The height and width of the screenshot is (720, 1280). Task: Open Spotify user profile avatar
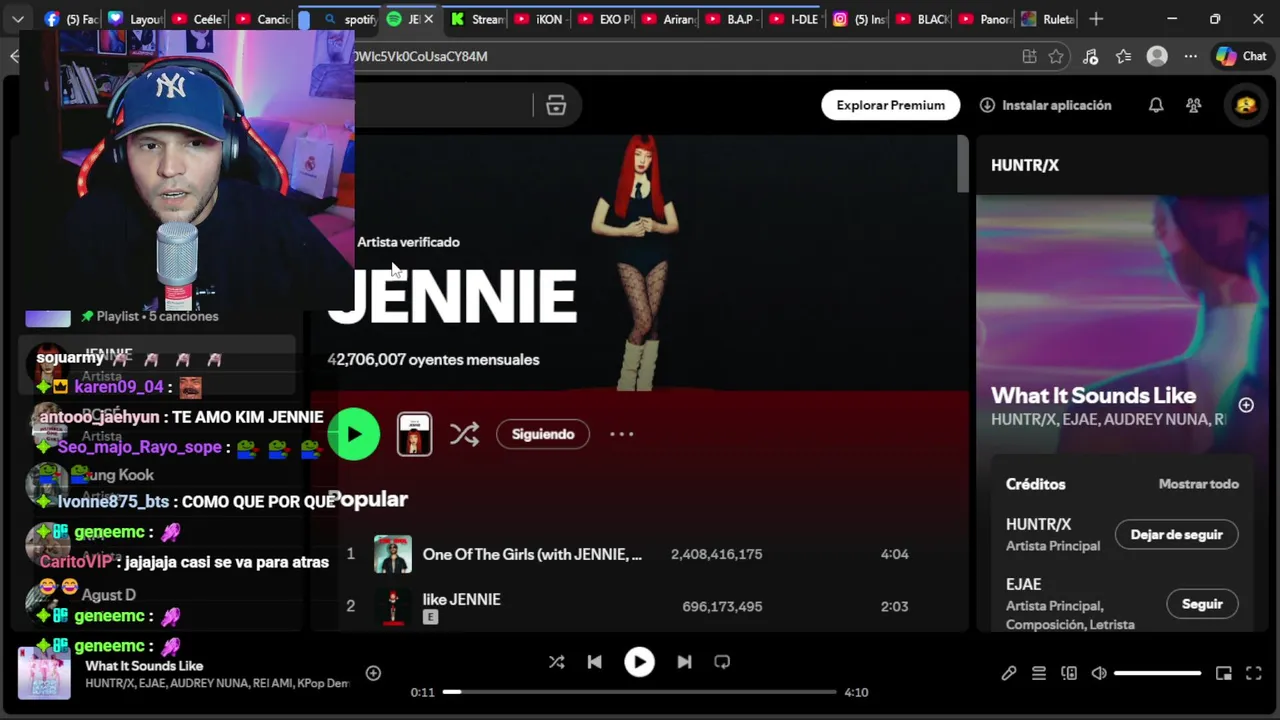click(x=1246, y=105)
